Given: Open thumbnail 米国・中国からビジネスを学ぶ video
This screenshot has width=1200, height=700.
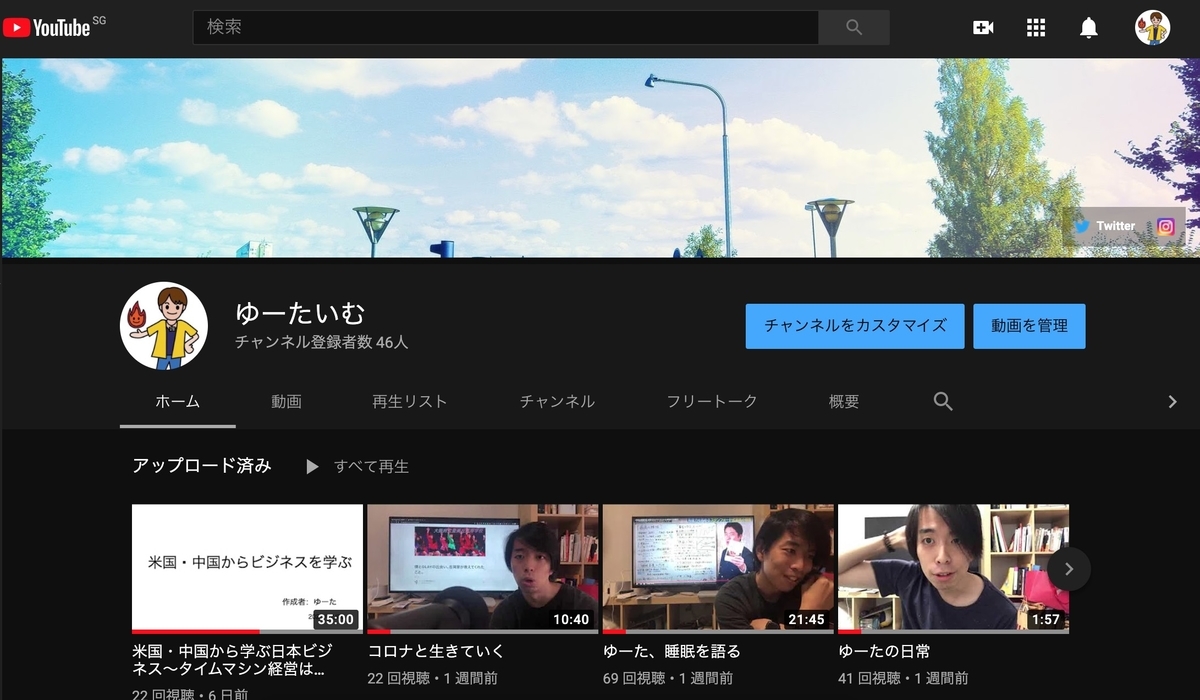Looking at the screenshot, I should [x=247, y=567].
